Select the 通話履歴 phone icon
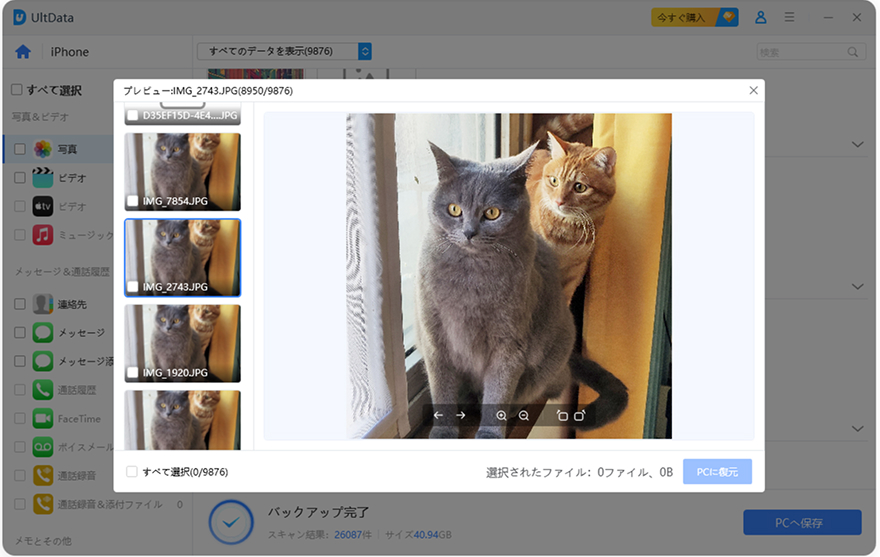Image resolution: width=880 pixels, height=557 pixels. point(43,390)
